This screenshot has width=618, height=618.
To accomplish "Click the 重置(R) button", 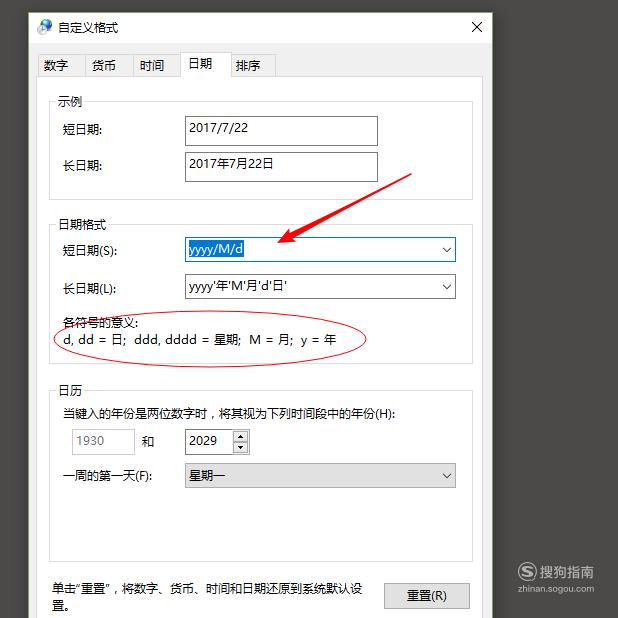I will point(427,596).
